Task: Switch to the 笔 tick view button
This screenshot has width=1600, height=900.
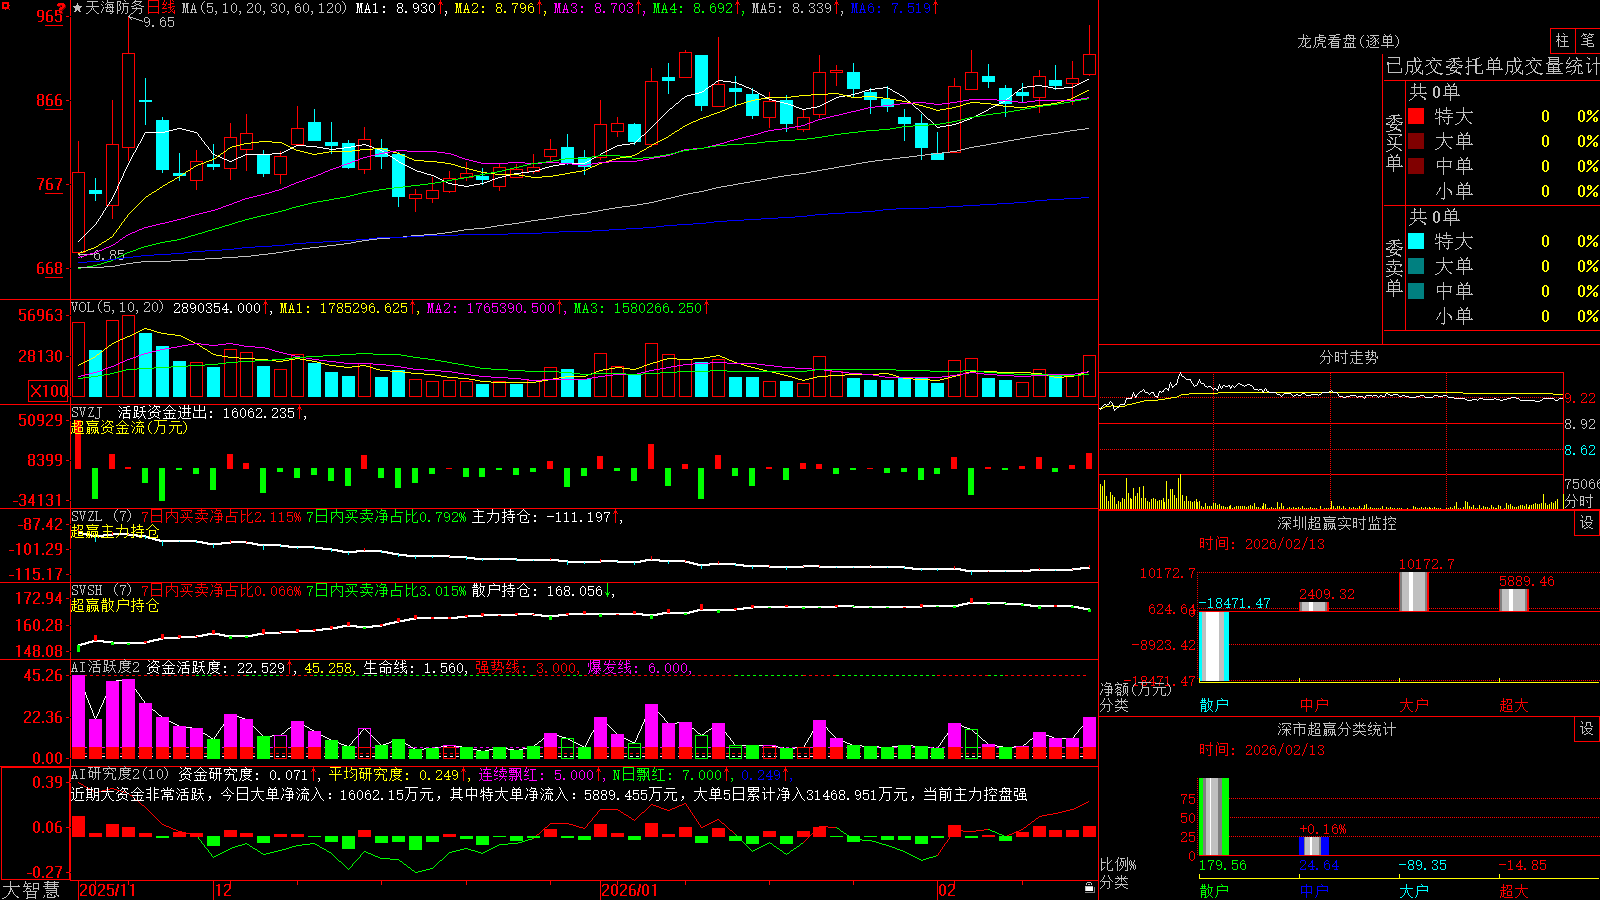Action: pyautogui.click(x=1587, y=40)
